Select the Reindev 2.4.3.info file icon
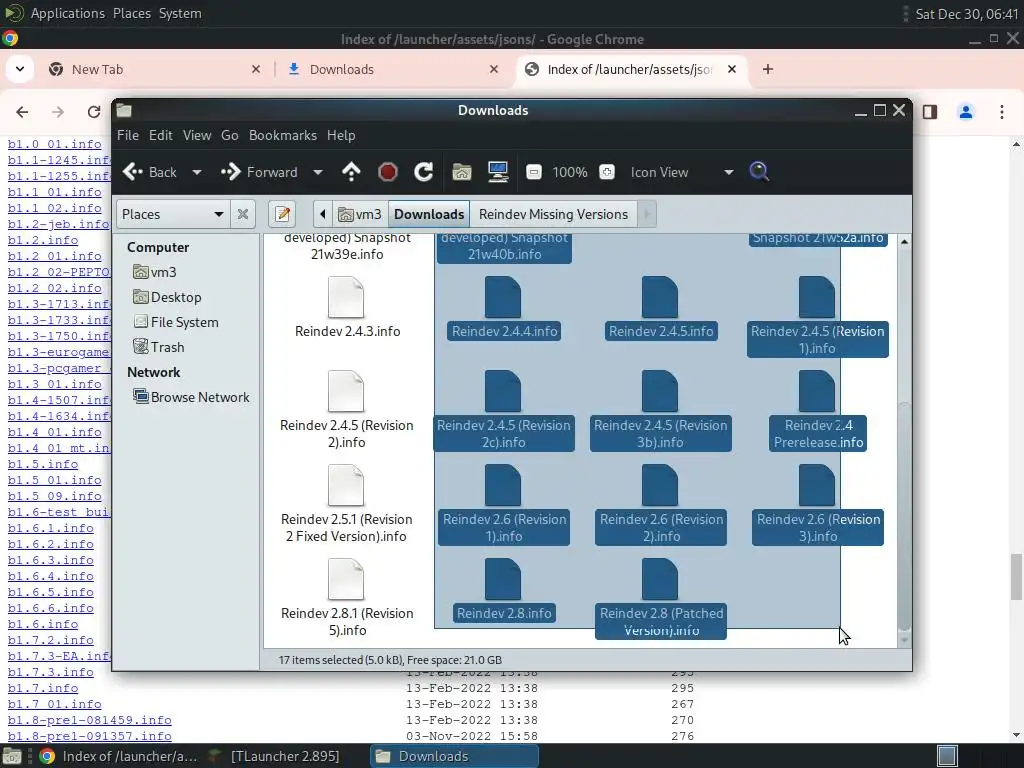This screenshot has height=768, width=1024. (x=346, y=297)
